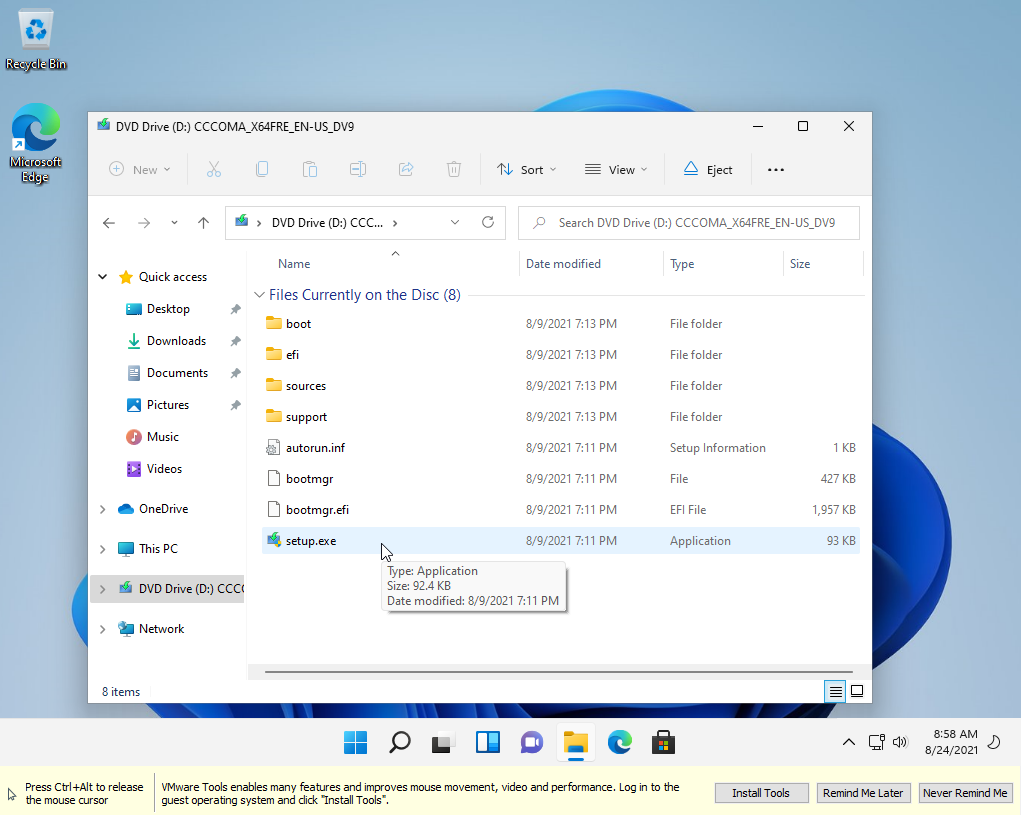The height and width of the screenshot is (815, 1021).
Task: Click Never Remind Me button
Action: pyautogui.click(x=965, y=793)
